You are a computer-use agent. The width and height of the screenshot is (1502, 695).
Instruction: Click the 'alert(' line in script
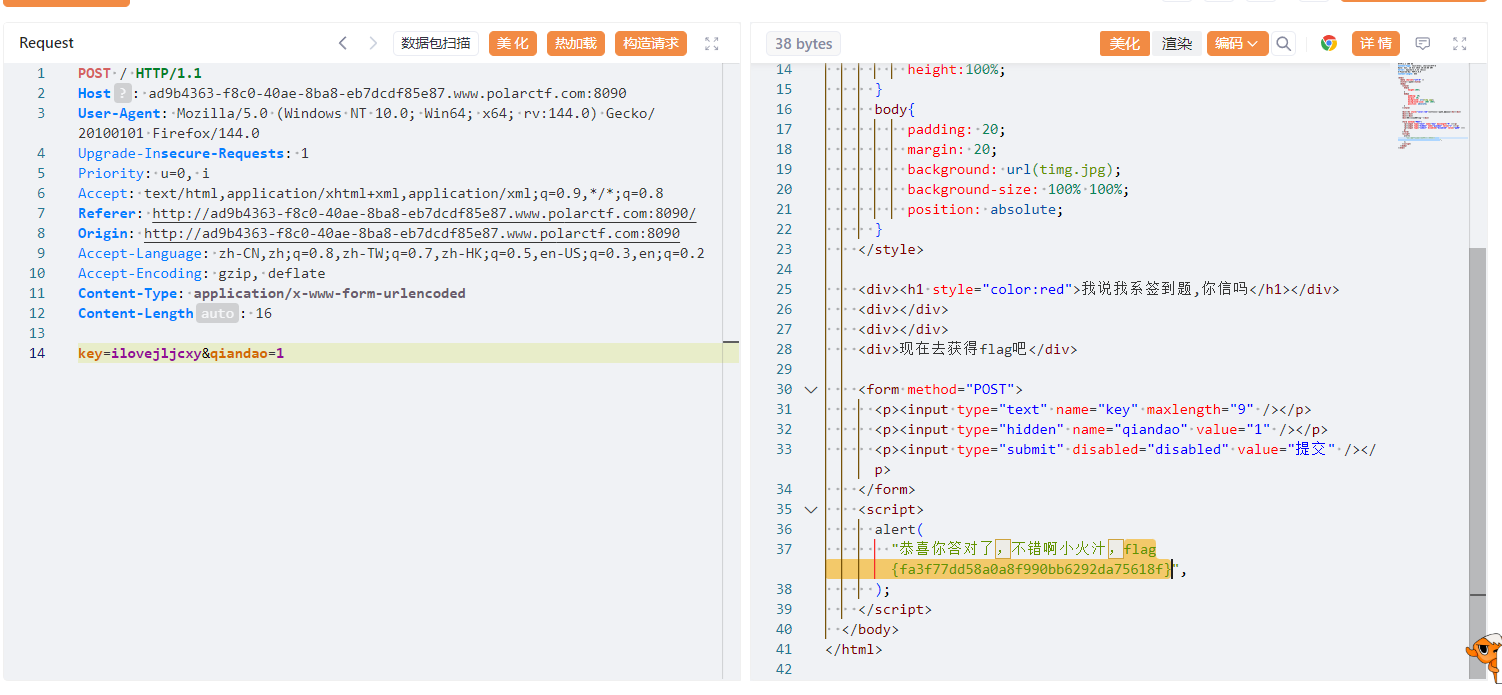pyautogui.click(x=899, y=529)
